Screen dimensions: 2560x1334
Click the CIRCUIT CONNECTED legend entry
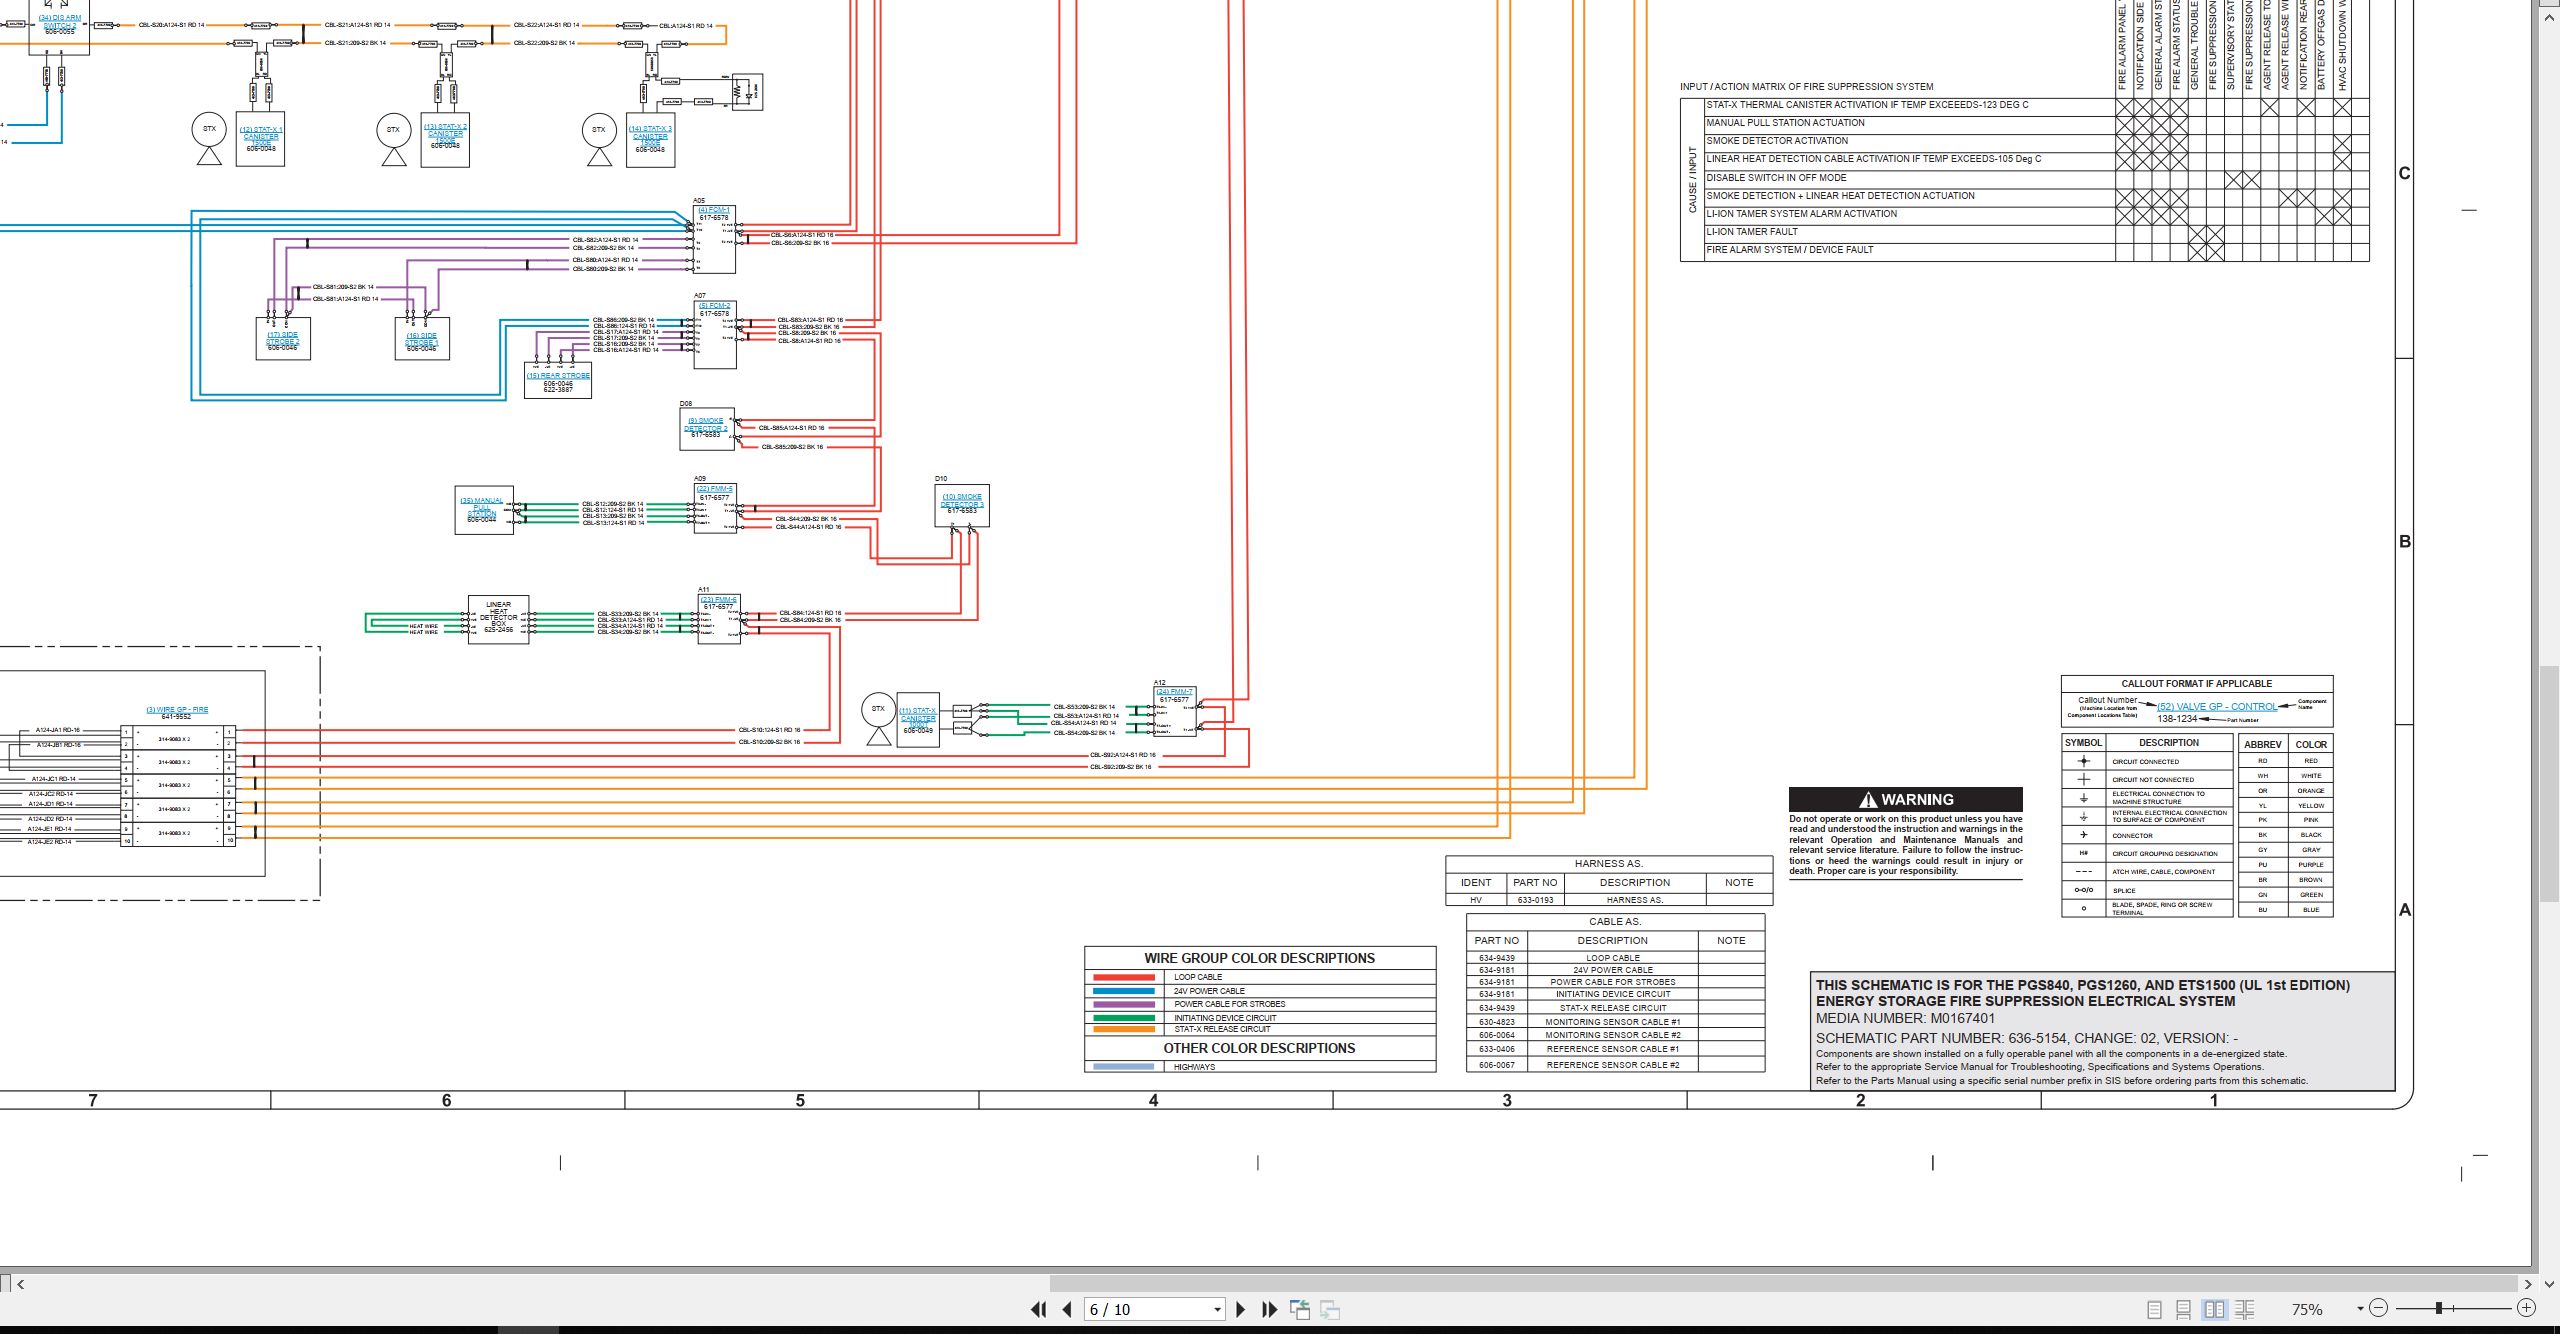click(2146, 762)
